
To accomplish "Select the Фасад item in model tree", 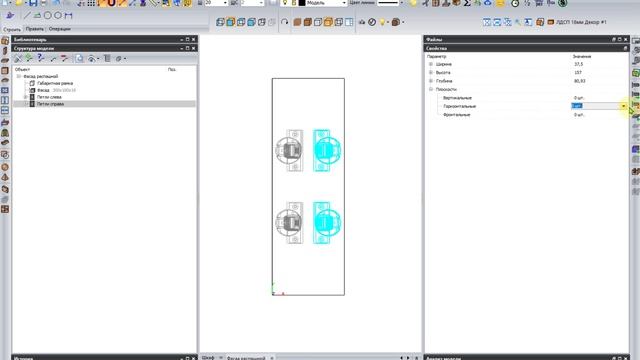I will (x=43, y=90).
